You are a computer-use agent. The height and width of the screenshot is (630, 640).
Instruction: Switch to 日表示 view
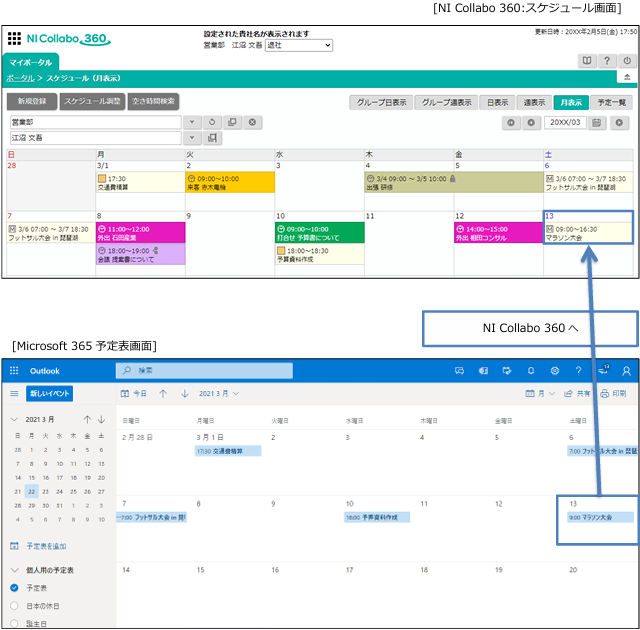coord(498,102)
